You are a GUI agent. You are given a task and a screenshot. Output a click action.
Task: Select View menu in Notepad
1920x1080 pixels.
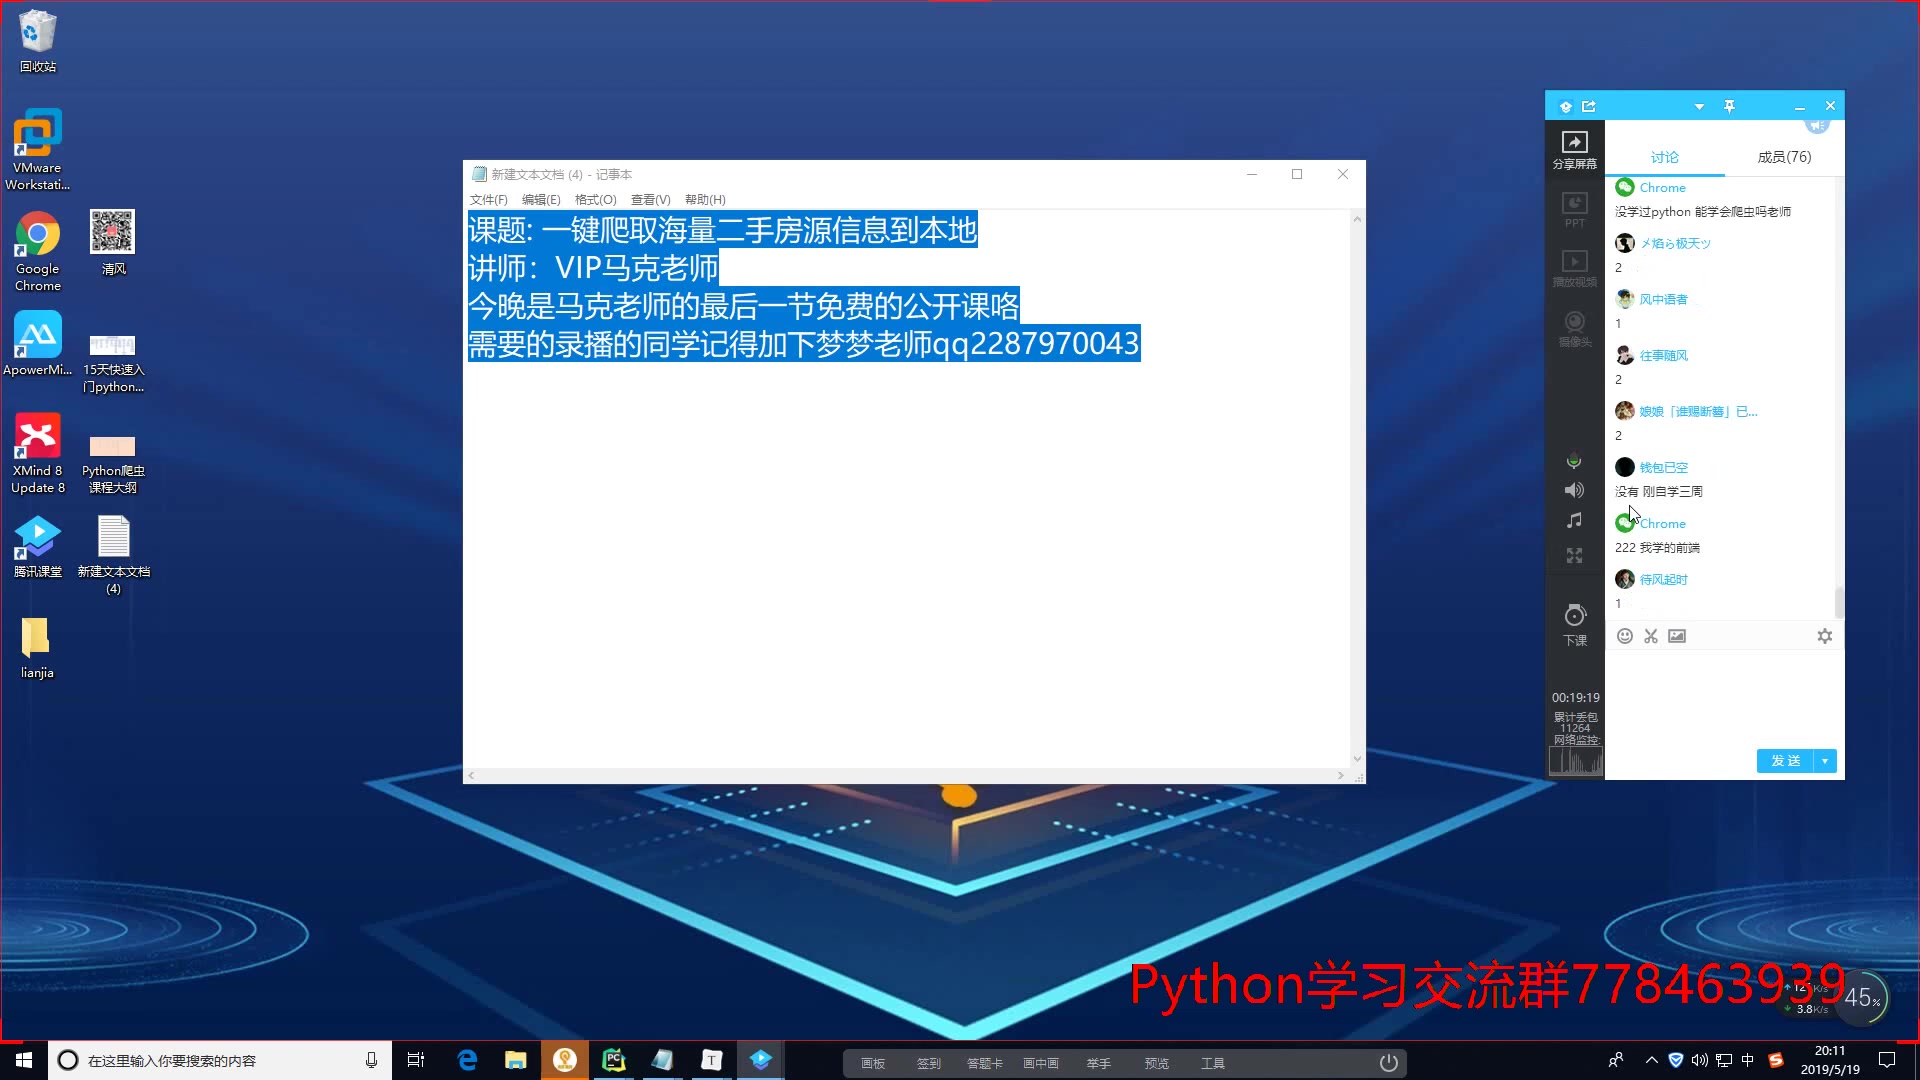647,199
